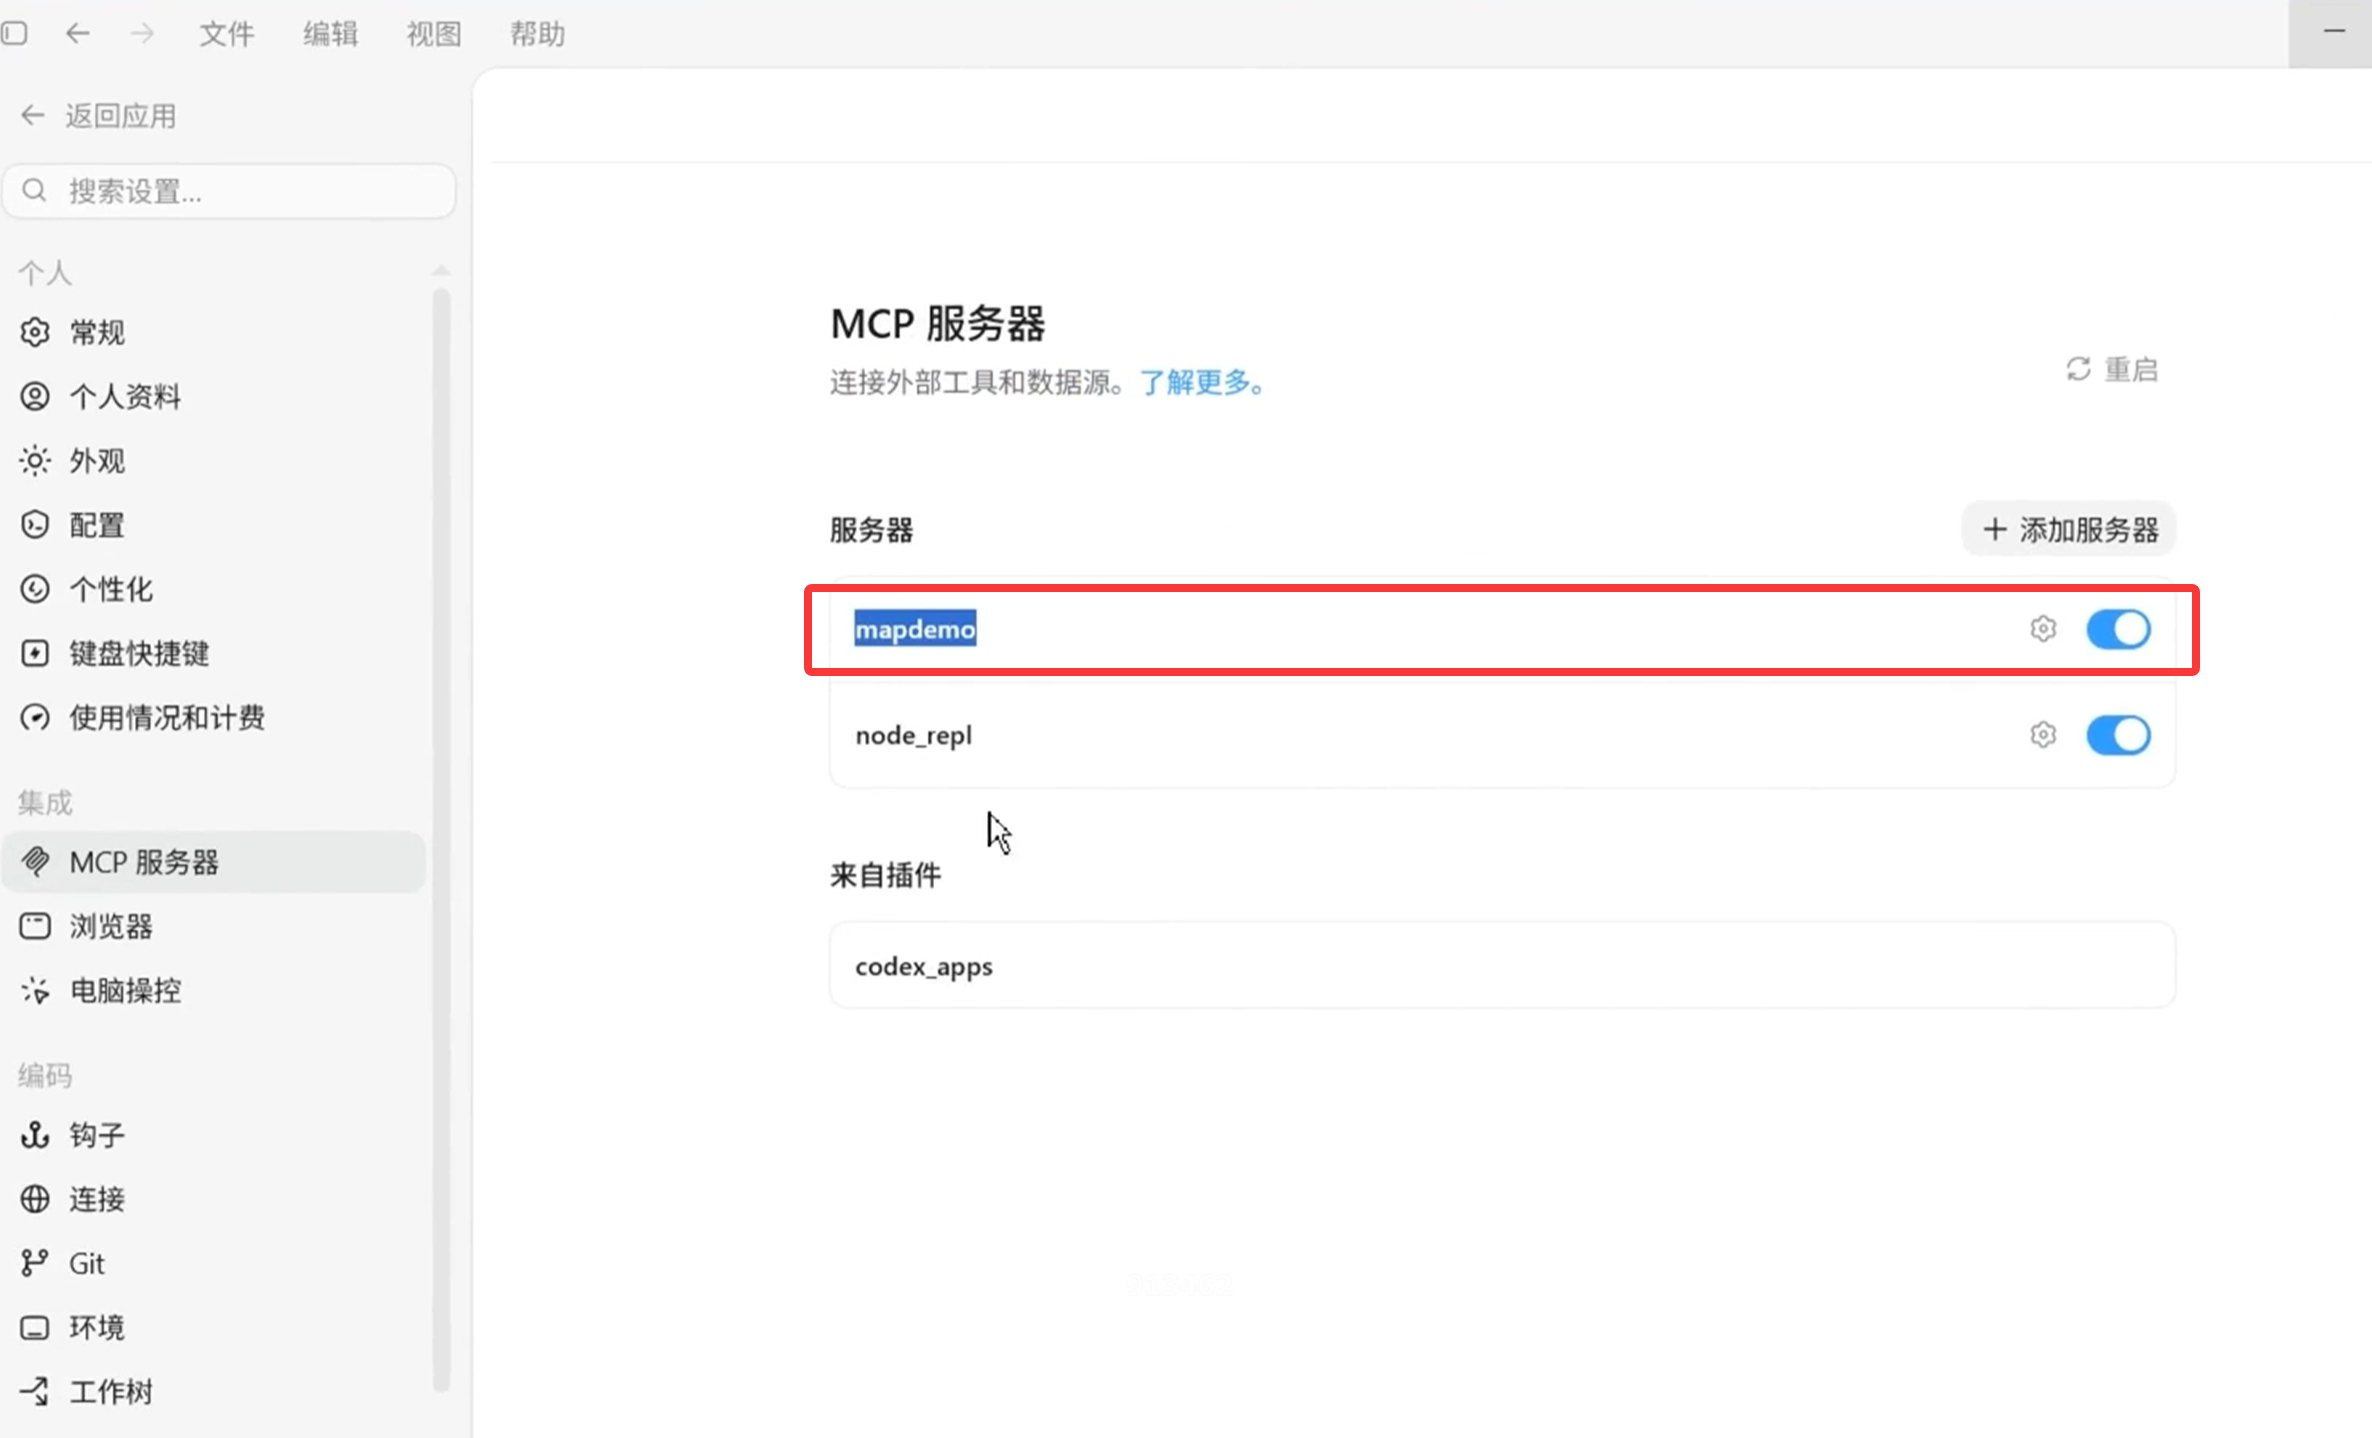Click the 使用情况和计费 gauge icon
The width and height of the screenshot is (2372, 1438).
(35, 717)
